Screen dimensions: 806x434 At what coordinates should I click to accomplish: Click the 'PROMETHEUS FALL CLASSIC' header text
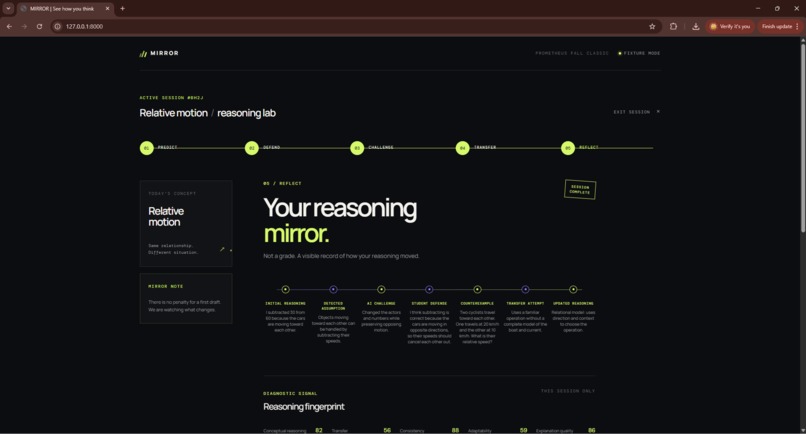(x=572, y=53)
